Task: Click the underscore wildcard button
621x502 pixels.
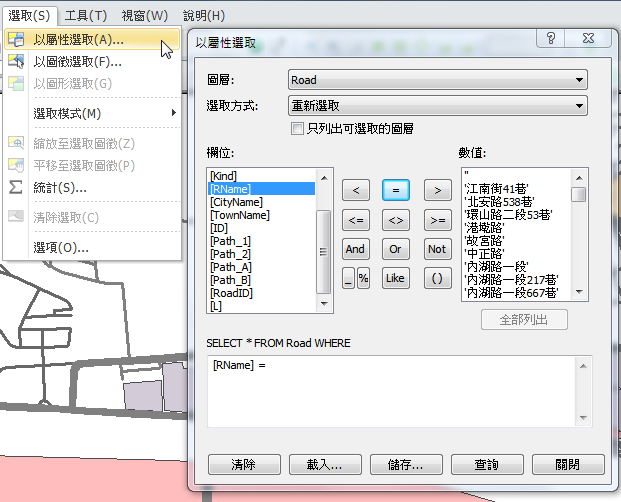Action: [x=348, y=278]
